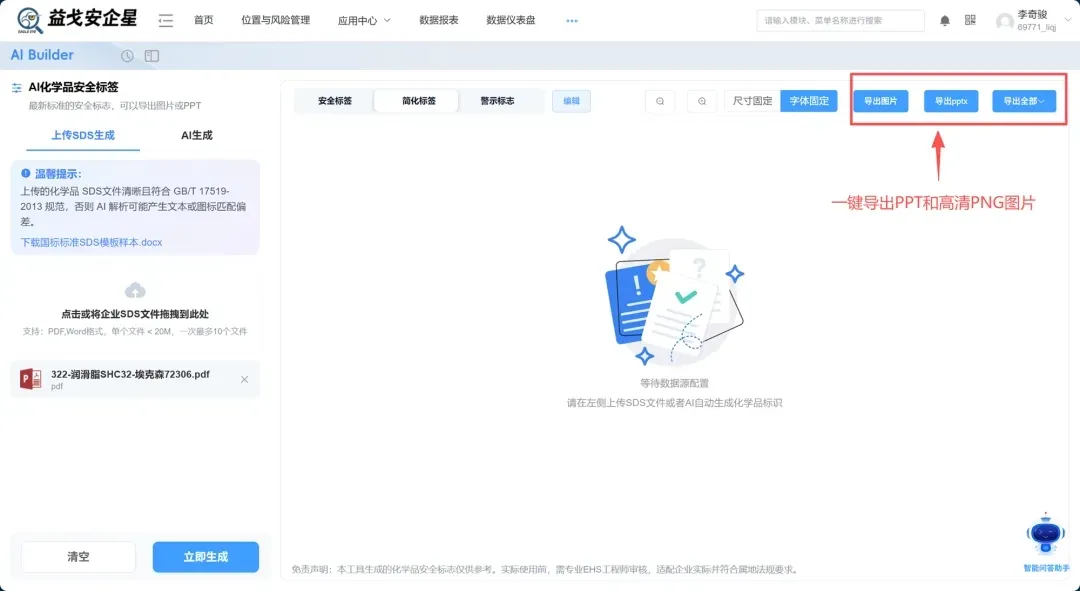Click the 导出pptx button
Image resolution: width=1080 pixels, height=591 pixels.
(x=951, y=101)
